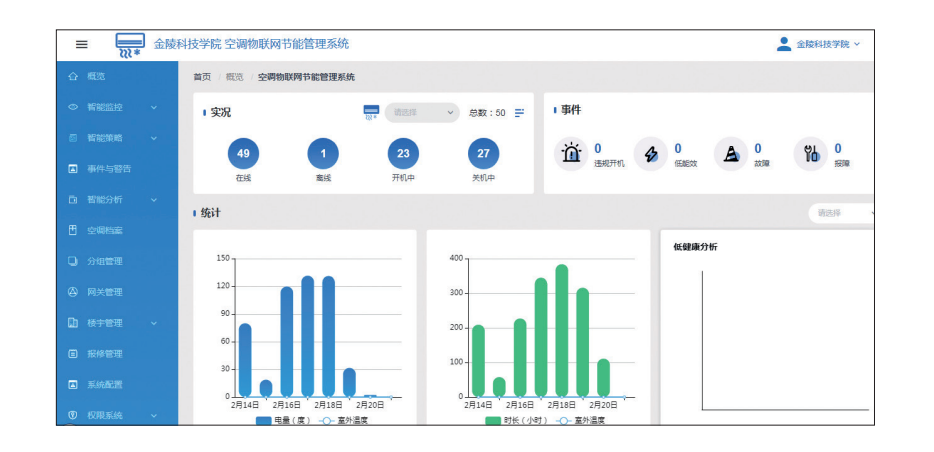Collapse sidebar with the hamburger menu icon

82,44
